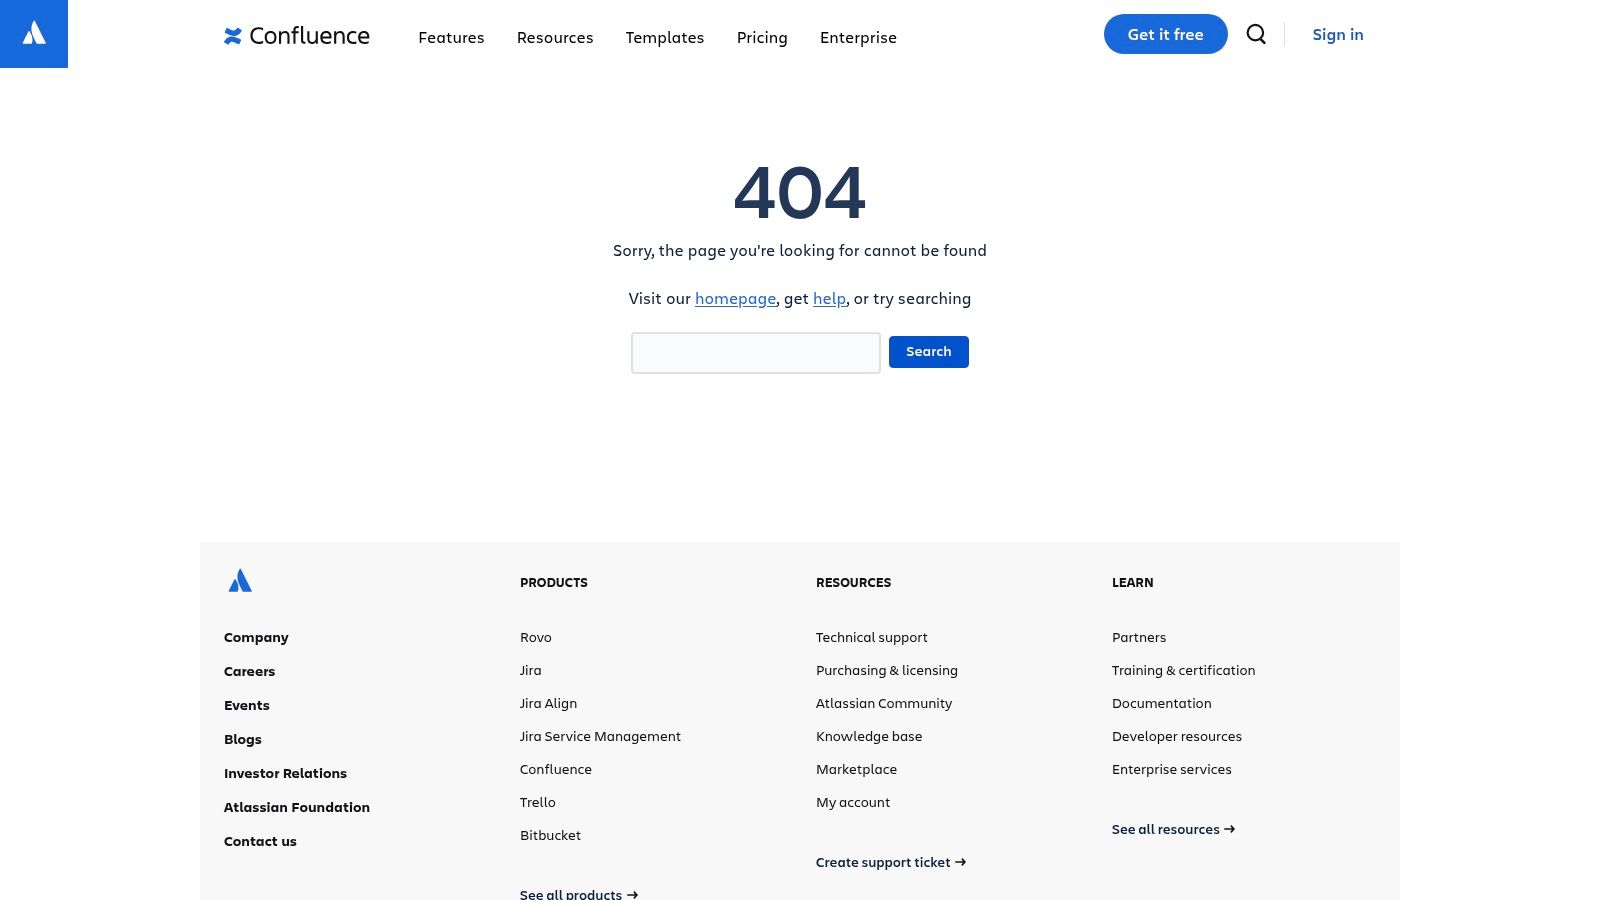Open the Blogs footer link
Screen dimensions: 1600x900
(243, 739)
